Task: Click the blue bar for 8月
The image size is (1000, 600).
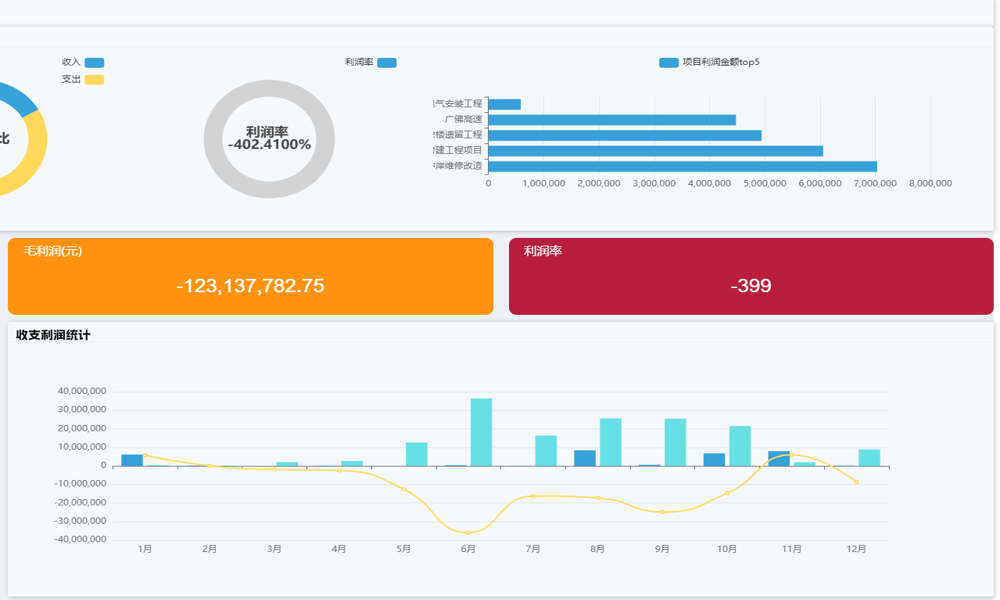Action: click(585, 458)
